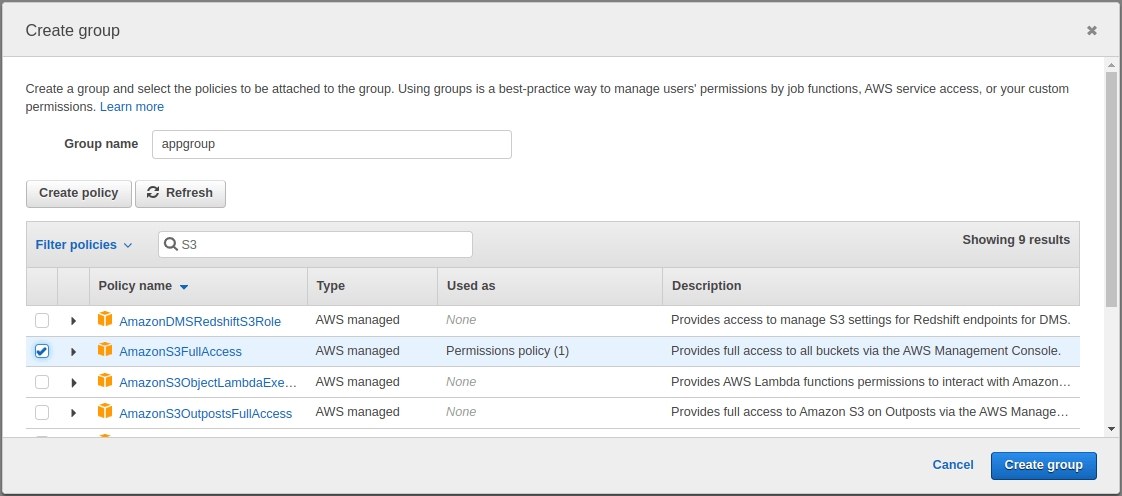Open the AmazonDMSRedshiftS3Role policy link
Screen dimensions: 1122x496
coord(200,321)
